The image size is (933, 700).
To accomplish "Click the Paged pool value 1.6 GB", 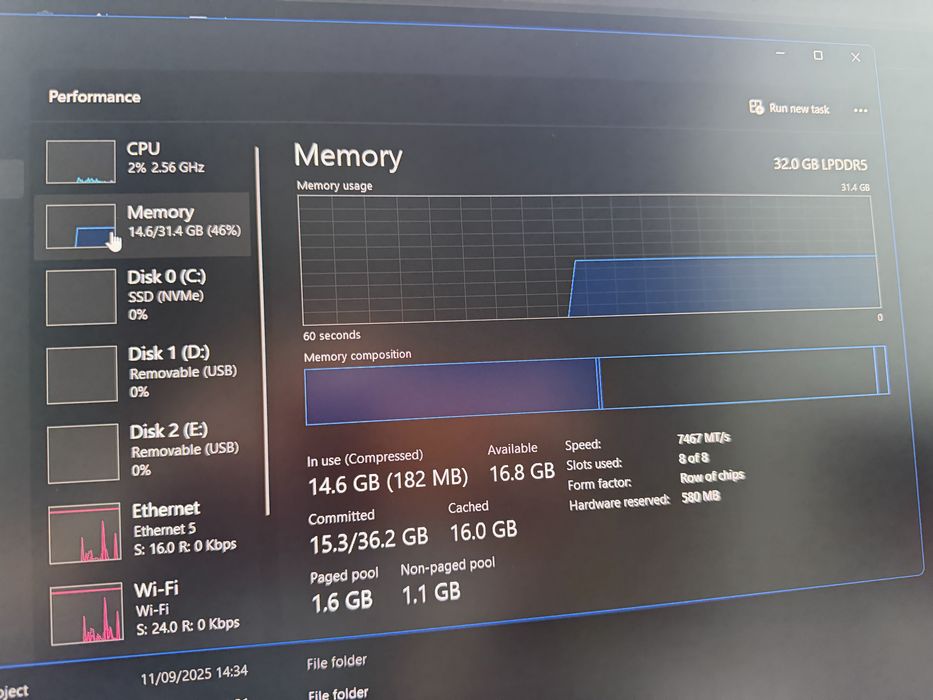I will [342, 601].
